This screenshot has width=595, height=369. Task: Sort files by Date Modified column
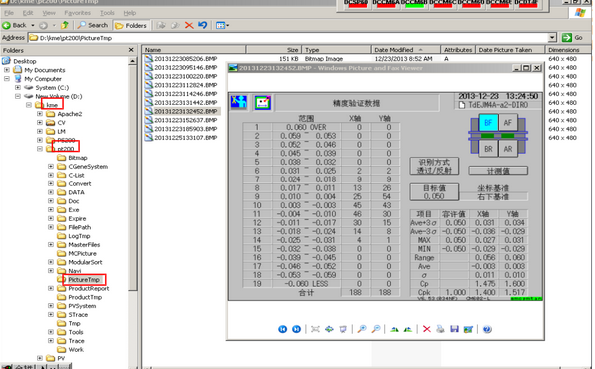[406, 50]
